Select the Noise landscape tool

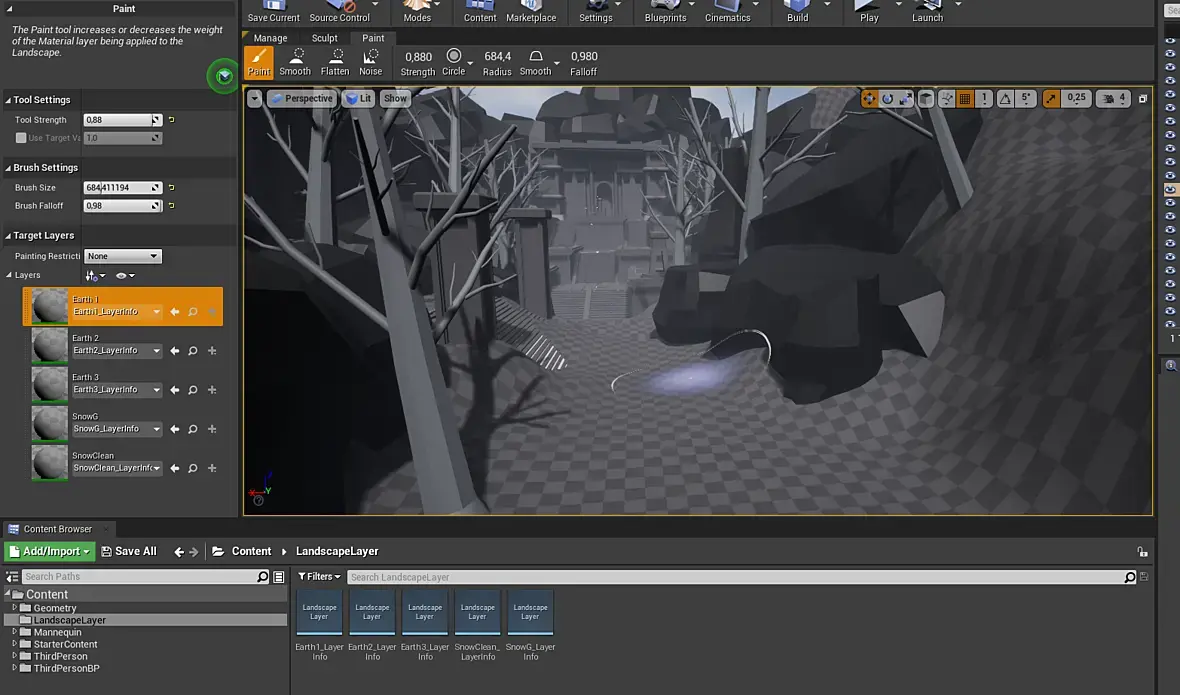coord(371,62)
